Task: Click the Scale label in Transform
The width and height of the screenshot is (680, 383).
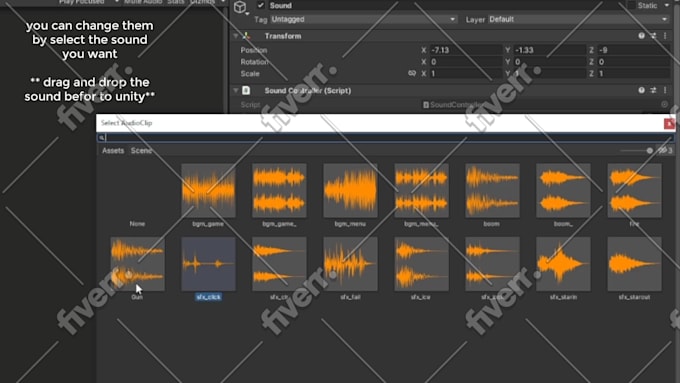Action: click(x=250, y=73)
